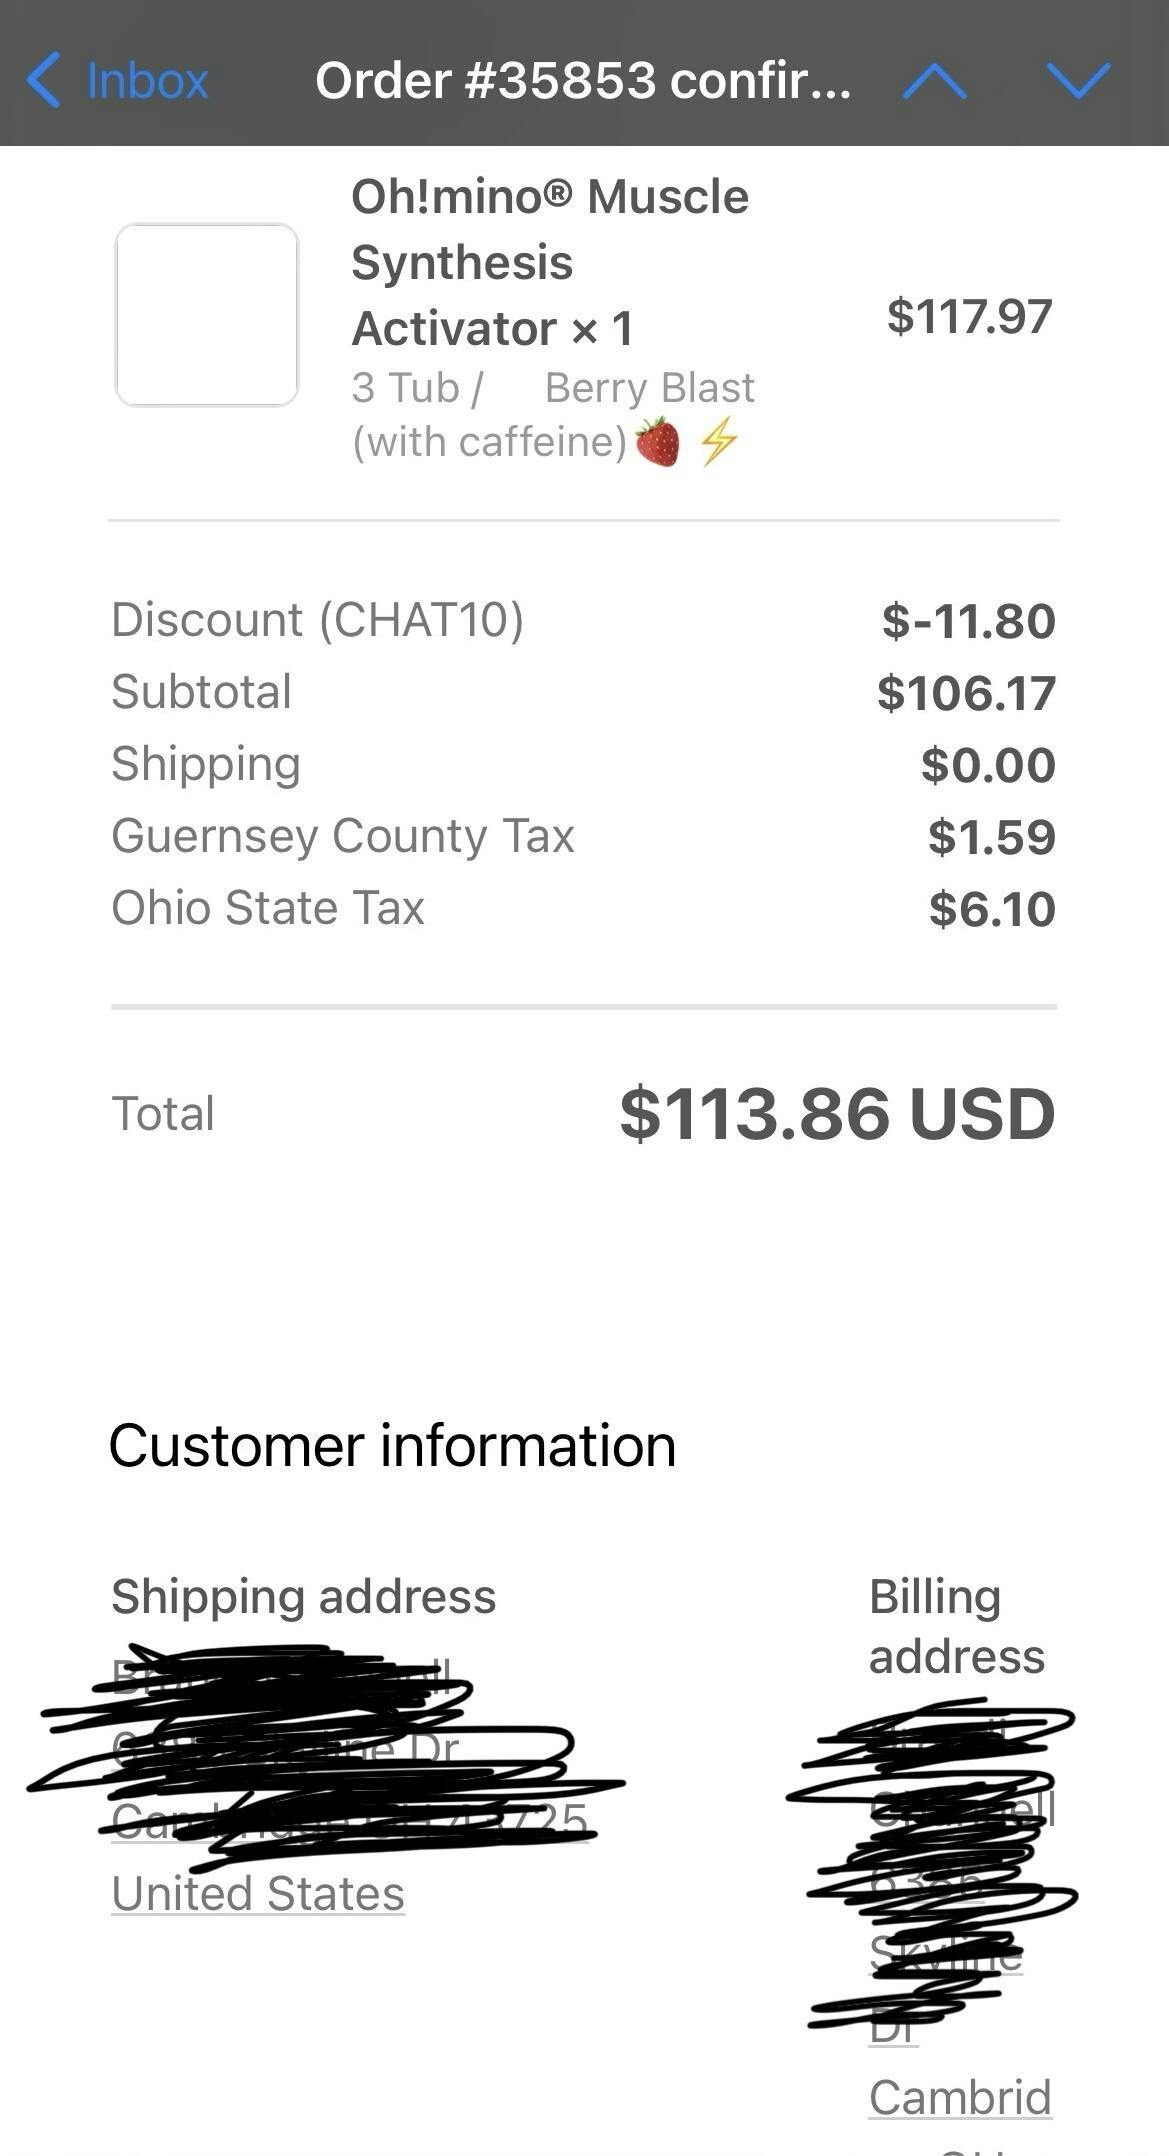Tap the Ohio State Tax amount $6.10
Image resolution: width=1169 pixels, height=2156 pixels.
click(x=991, y=909)
